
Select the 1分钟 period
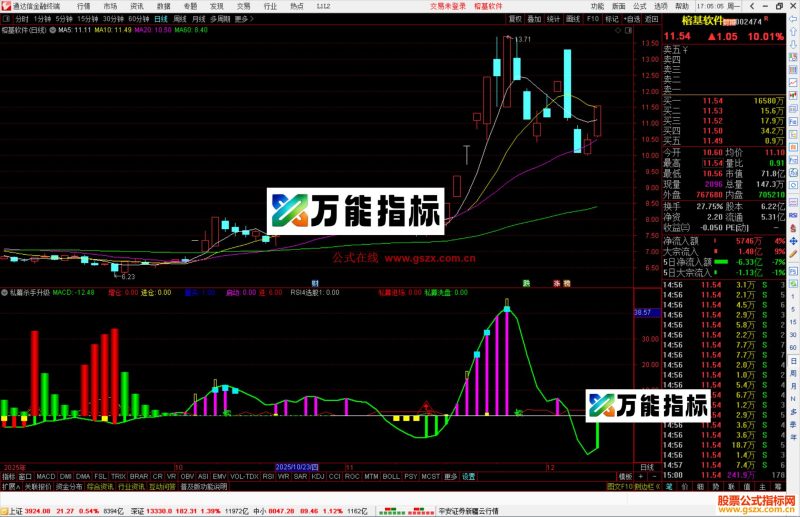click(x=42, y=19)
